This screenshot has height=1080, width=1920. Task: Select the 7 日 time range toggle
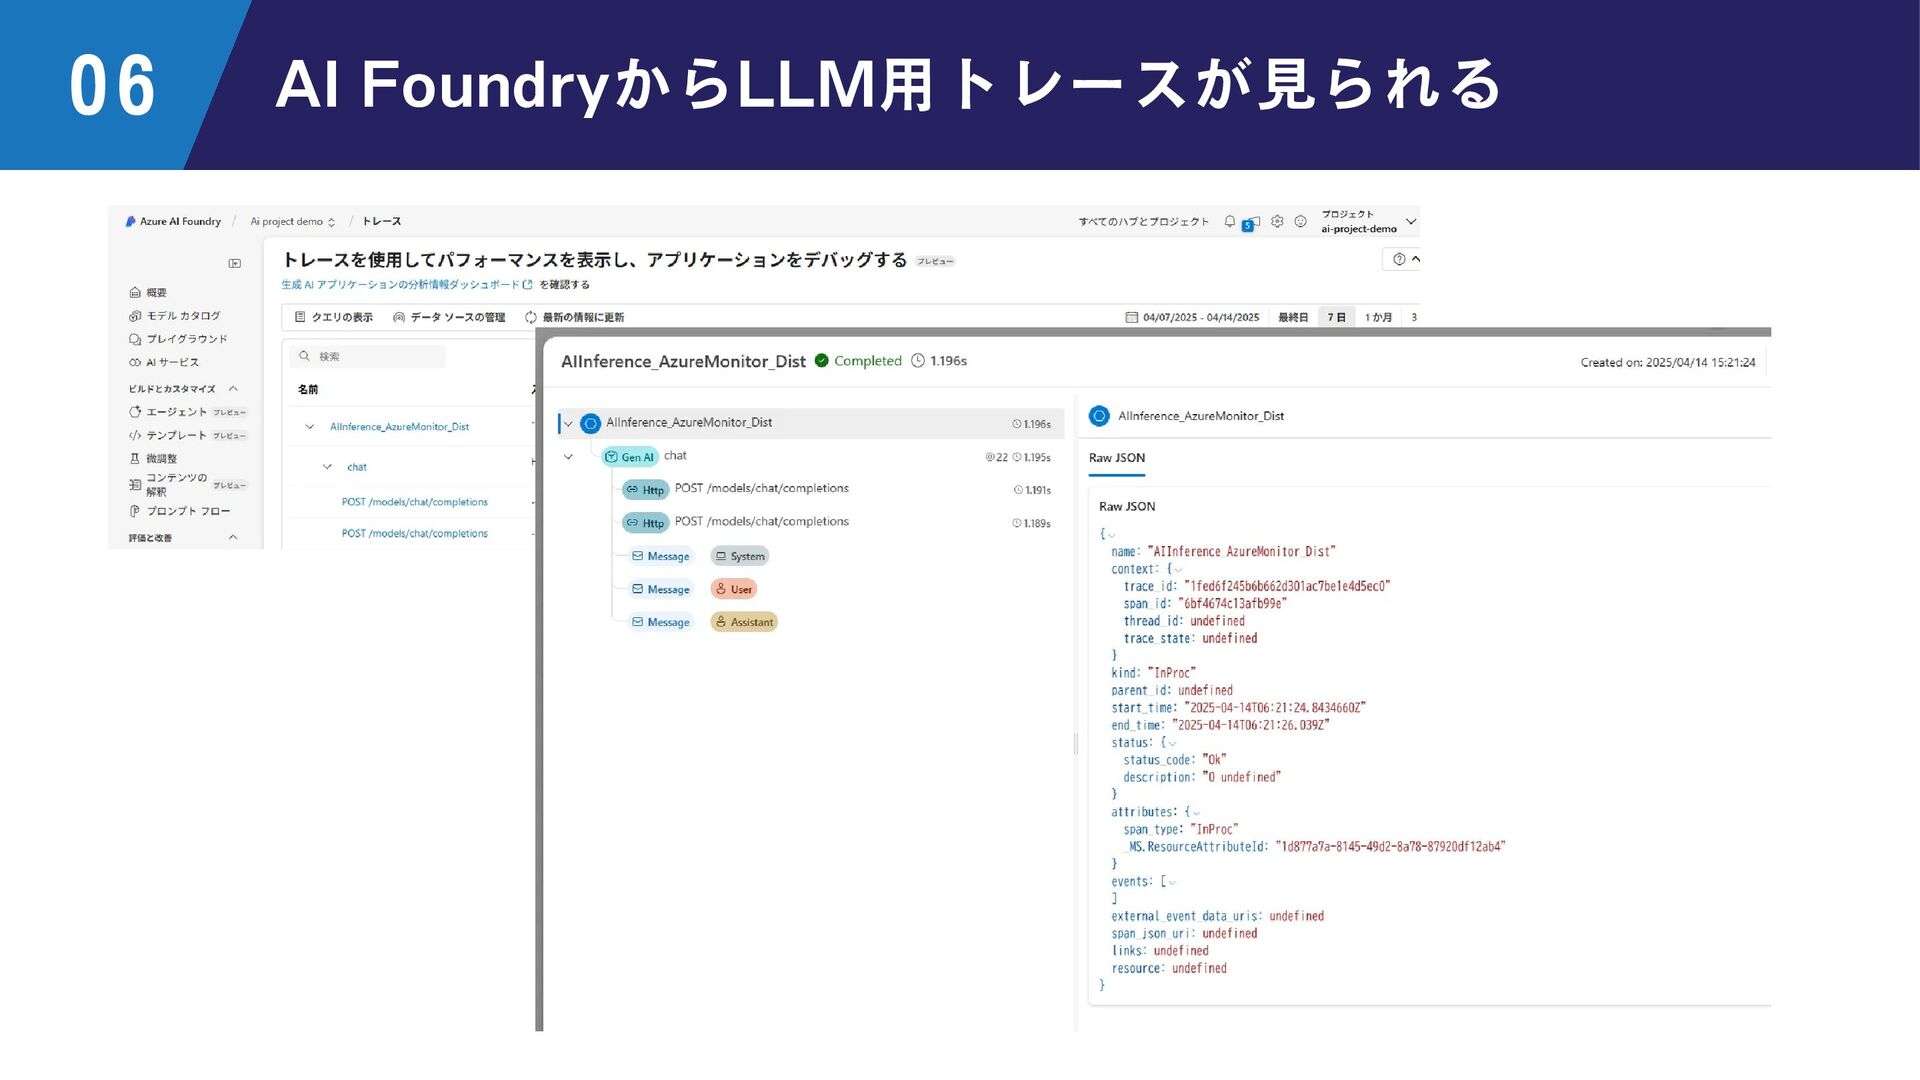1336,317
